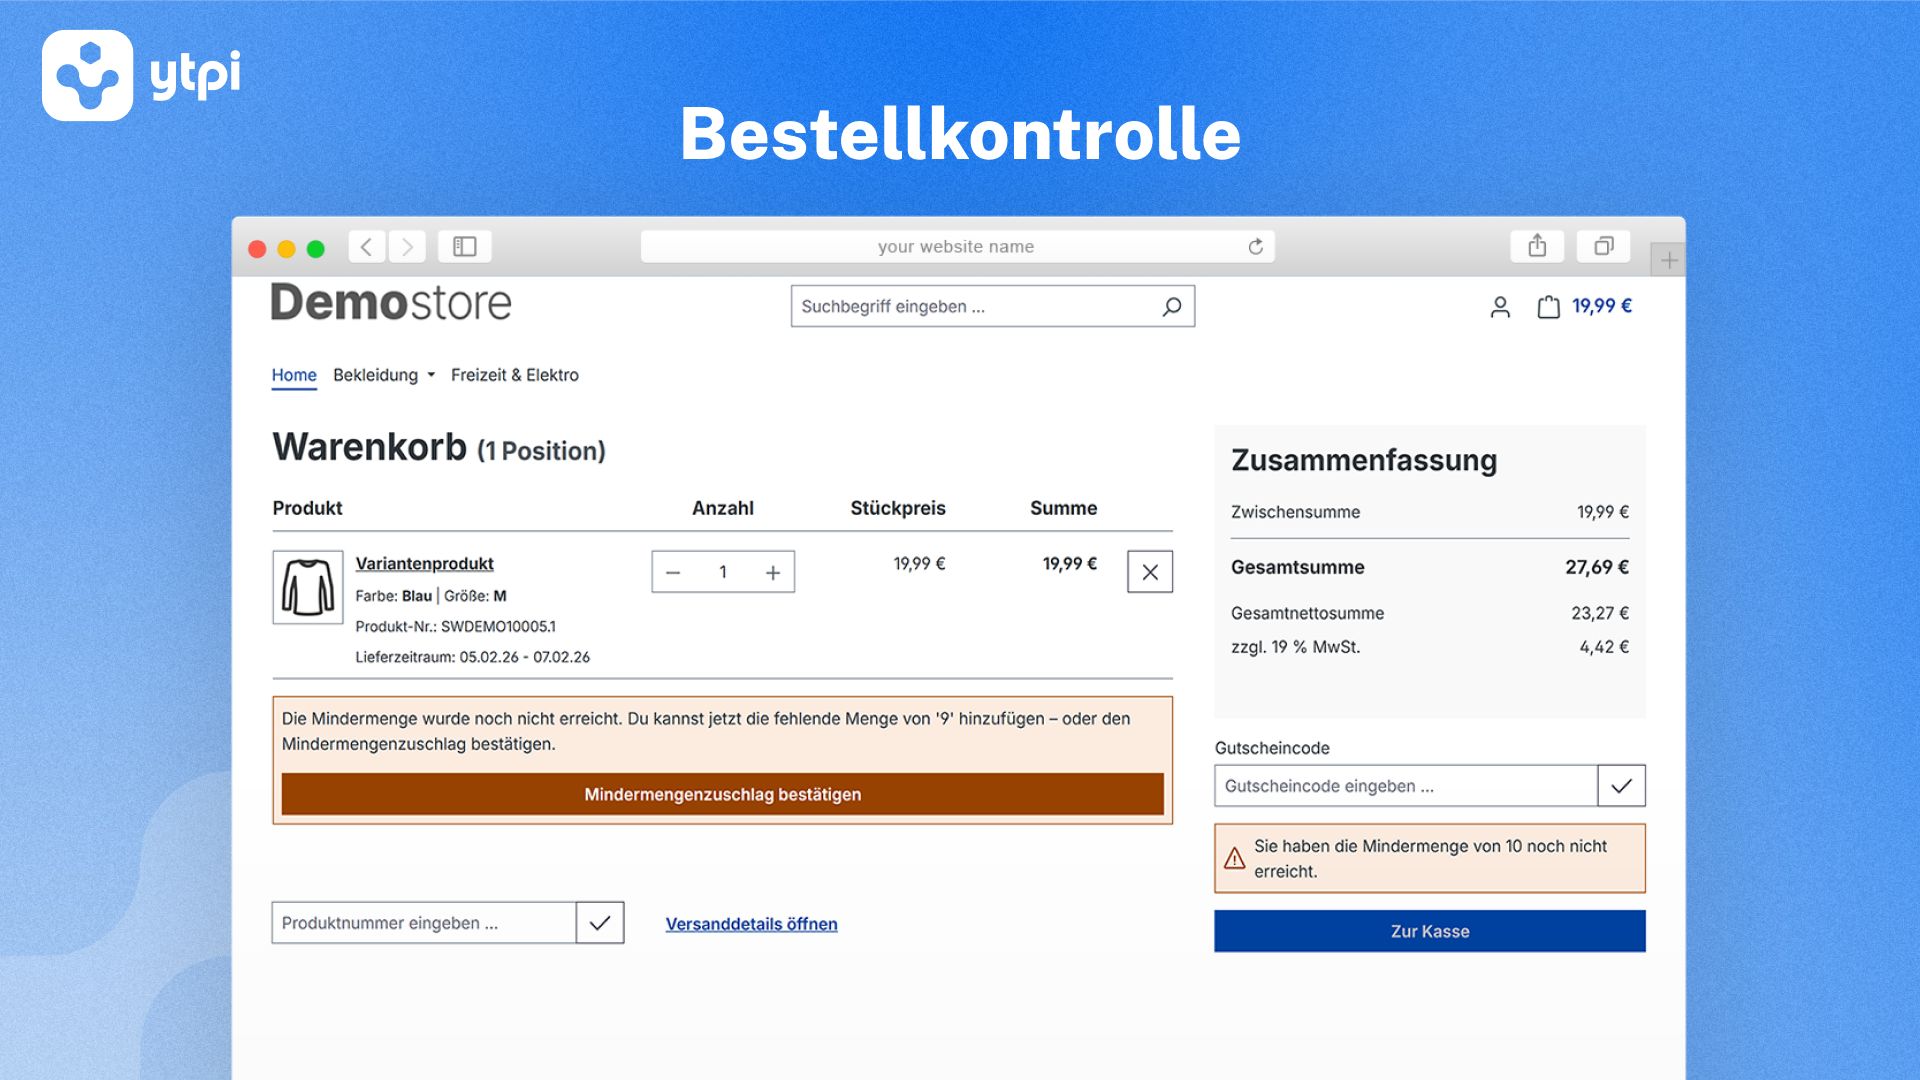
Task: Click the browser back arrow
Action: [367, 247]
